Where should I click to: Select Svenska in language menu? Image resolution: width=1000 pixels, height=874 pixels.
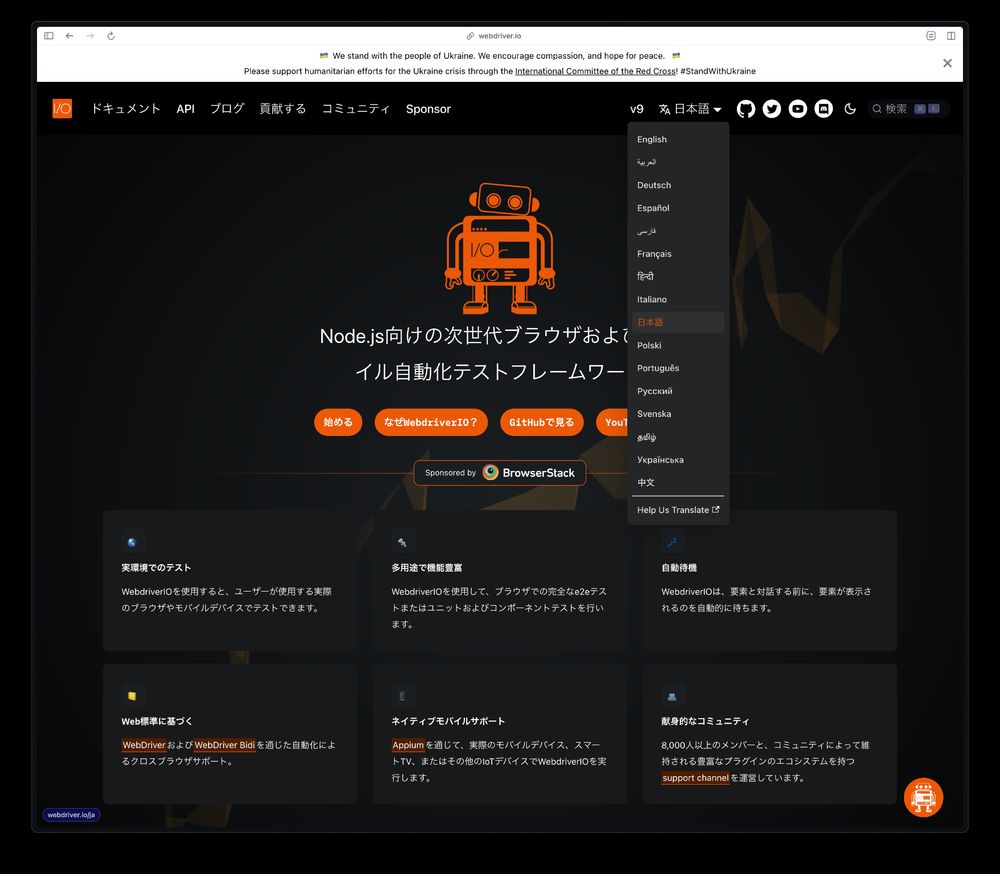click(x=678, y=414)
